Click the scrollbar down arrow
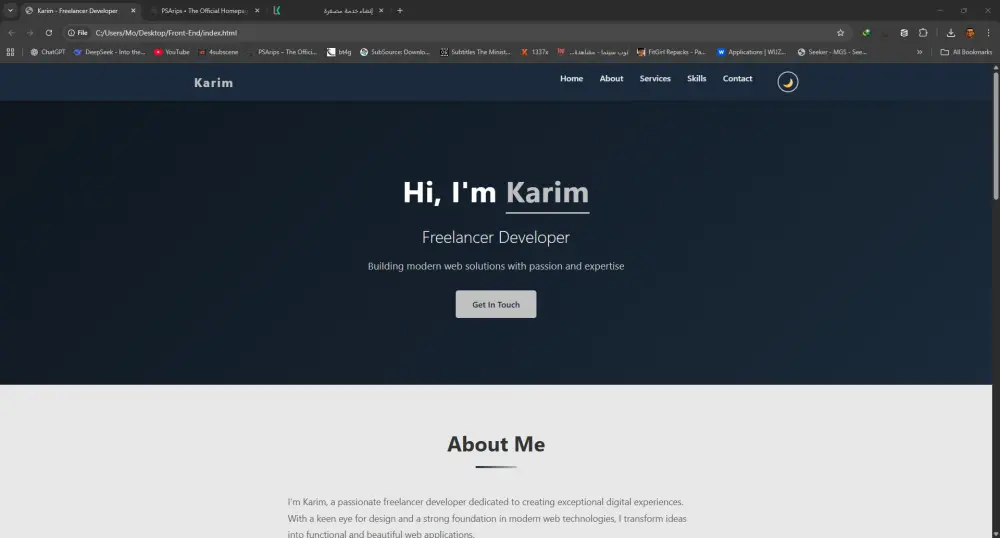The height and width of the screenshot is (538, 1000). pos(996,534)
